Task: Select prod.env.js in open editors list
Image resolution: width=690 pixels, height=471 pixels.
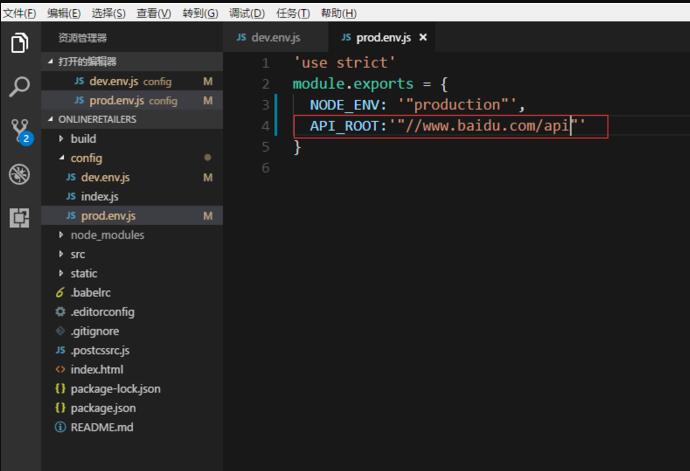Action: [132, 101]
